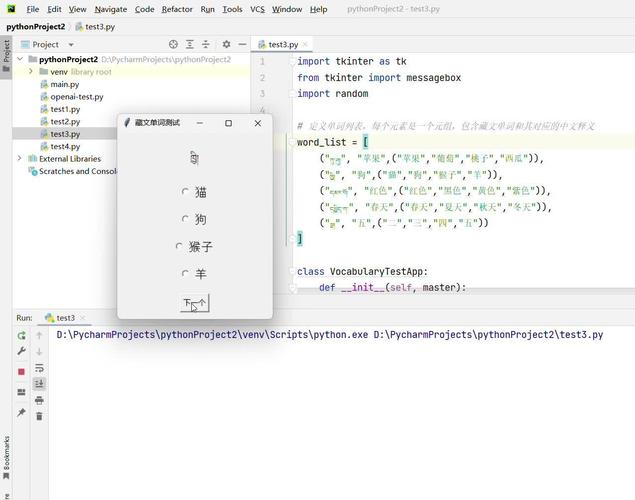This screenshot has height=500, width=635.
Task: Open the View menu
Action: (x=77, y=9)
